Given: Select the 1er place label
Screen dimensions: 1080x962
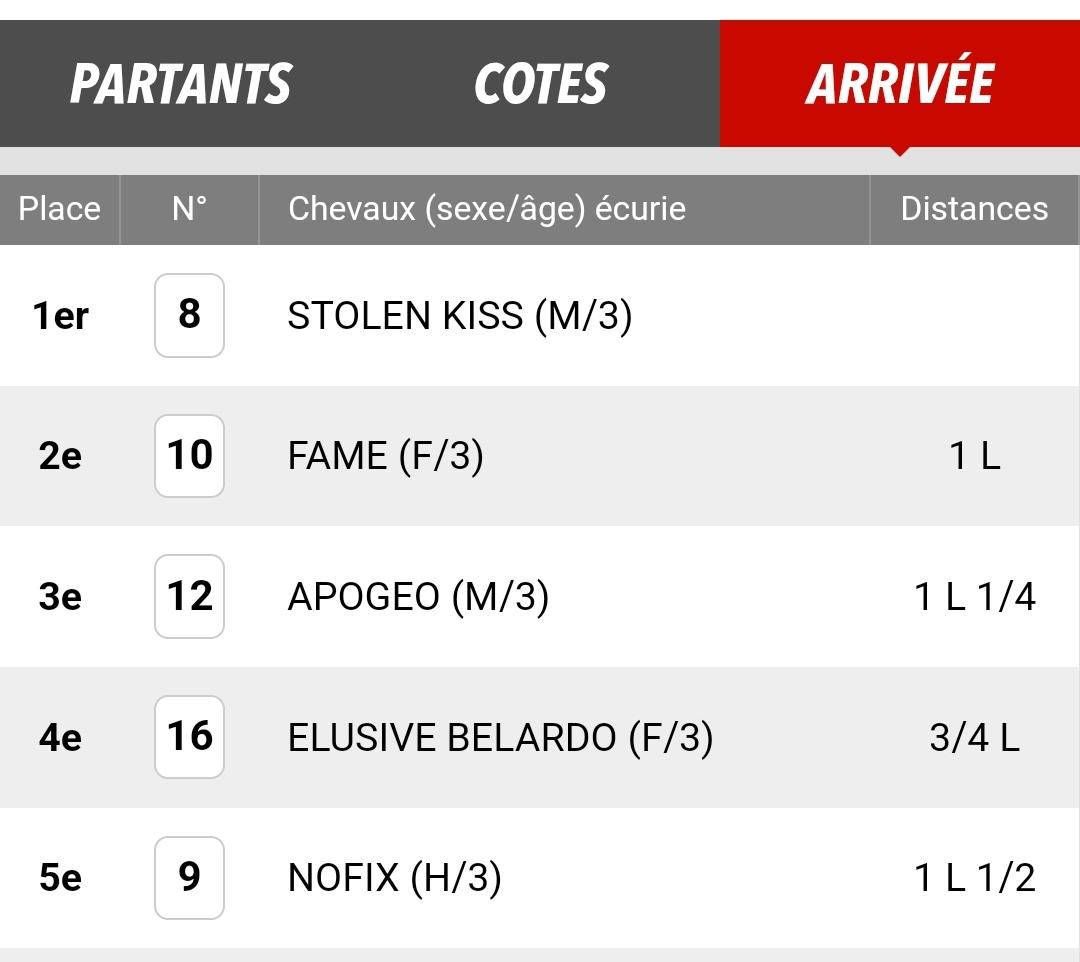Looking at the screenshot, I should click(61, 316).
